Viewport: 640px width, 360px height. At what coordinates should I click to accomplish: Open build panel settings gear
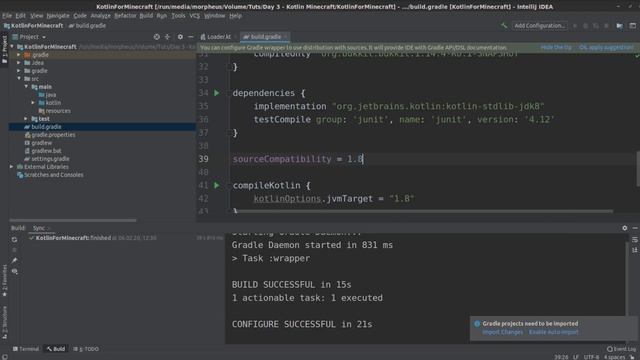624,228
